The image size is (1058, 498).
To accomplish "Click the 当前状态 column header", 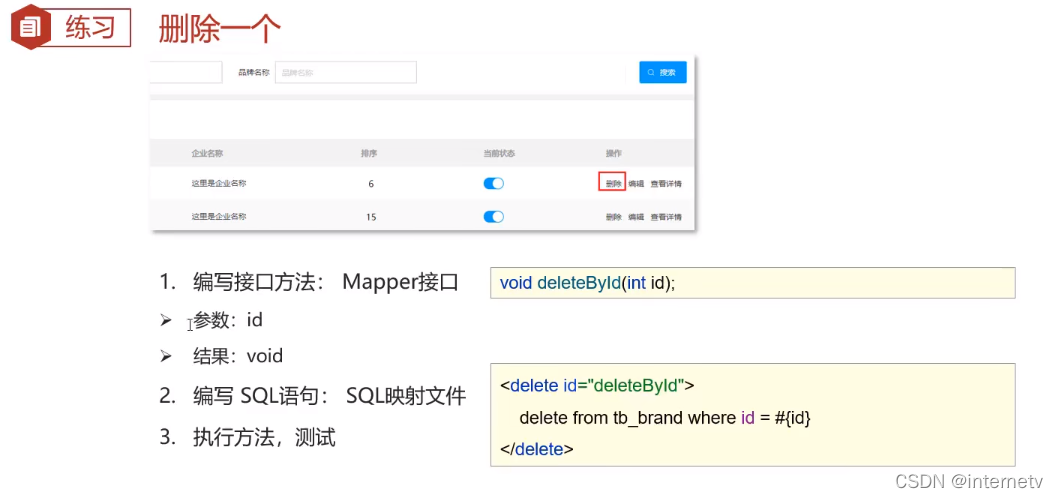I will point(499,153).
